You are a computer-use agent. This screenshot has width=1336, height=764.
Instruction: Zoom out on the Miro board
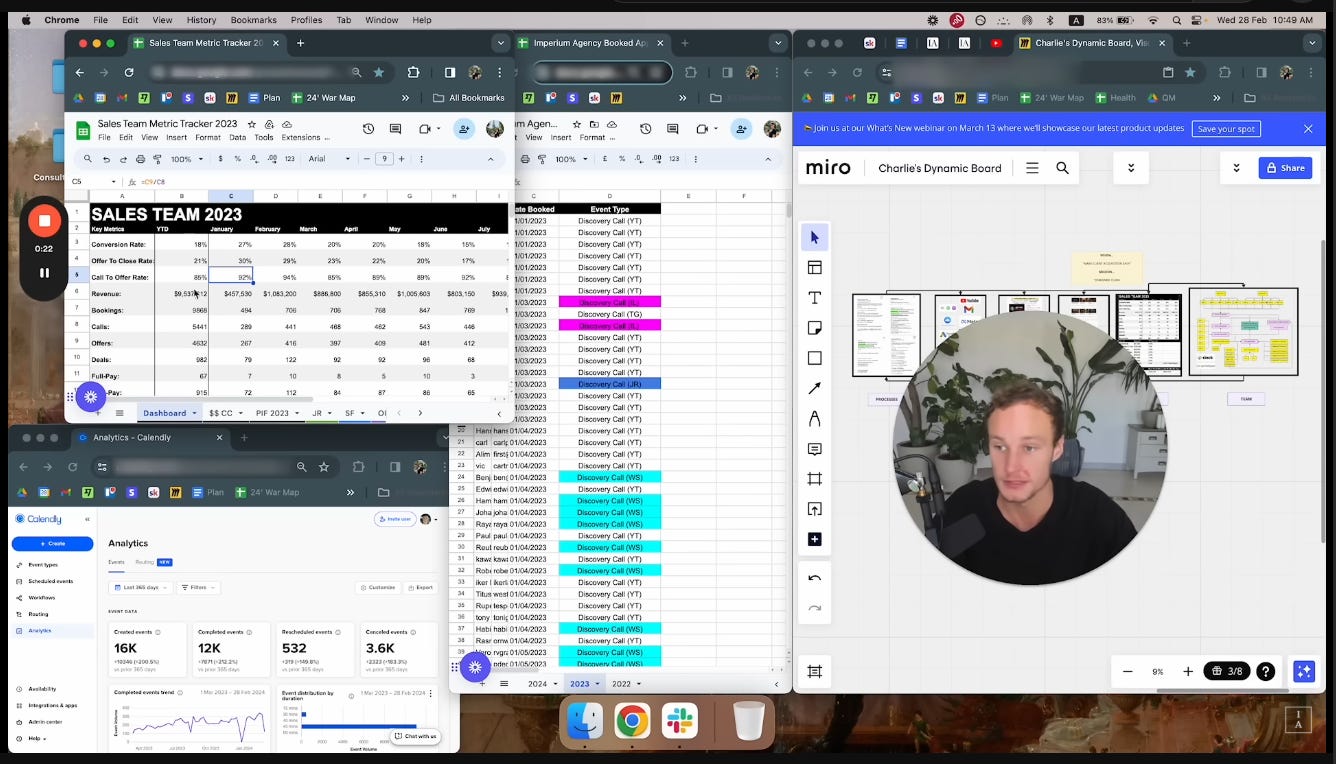pos(1128,672)
